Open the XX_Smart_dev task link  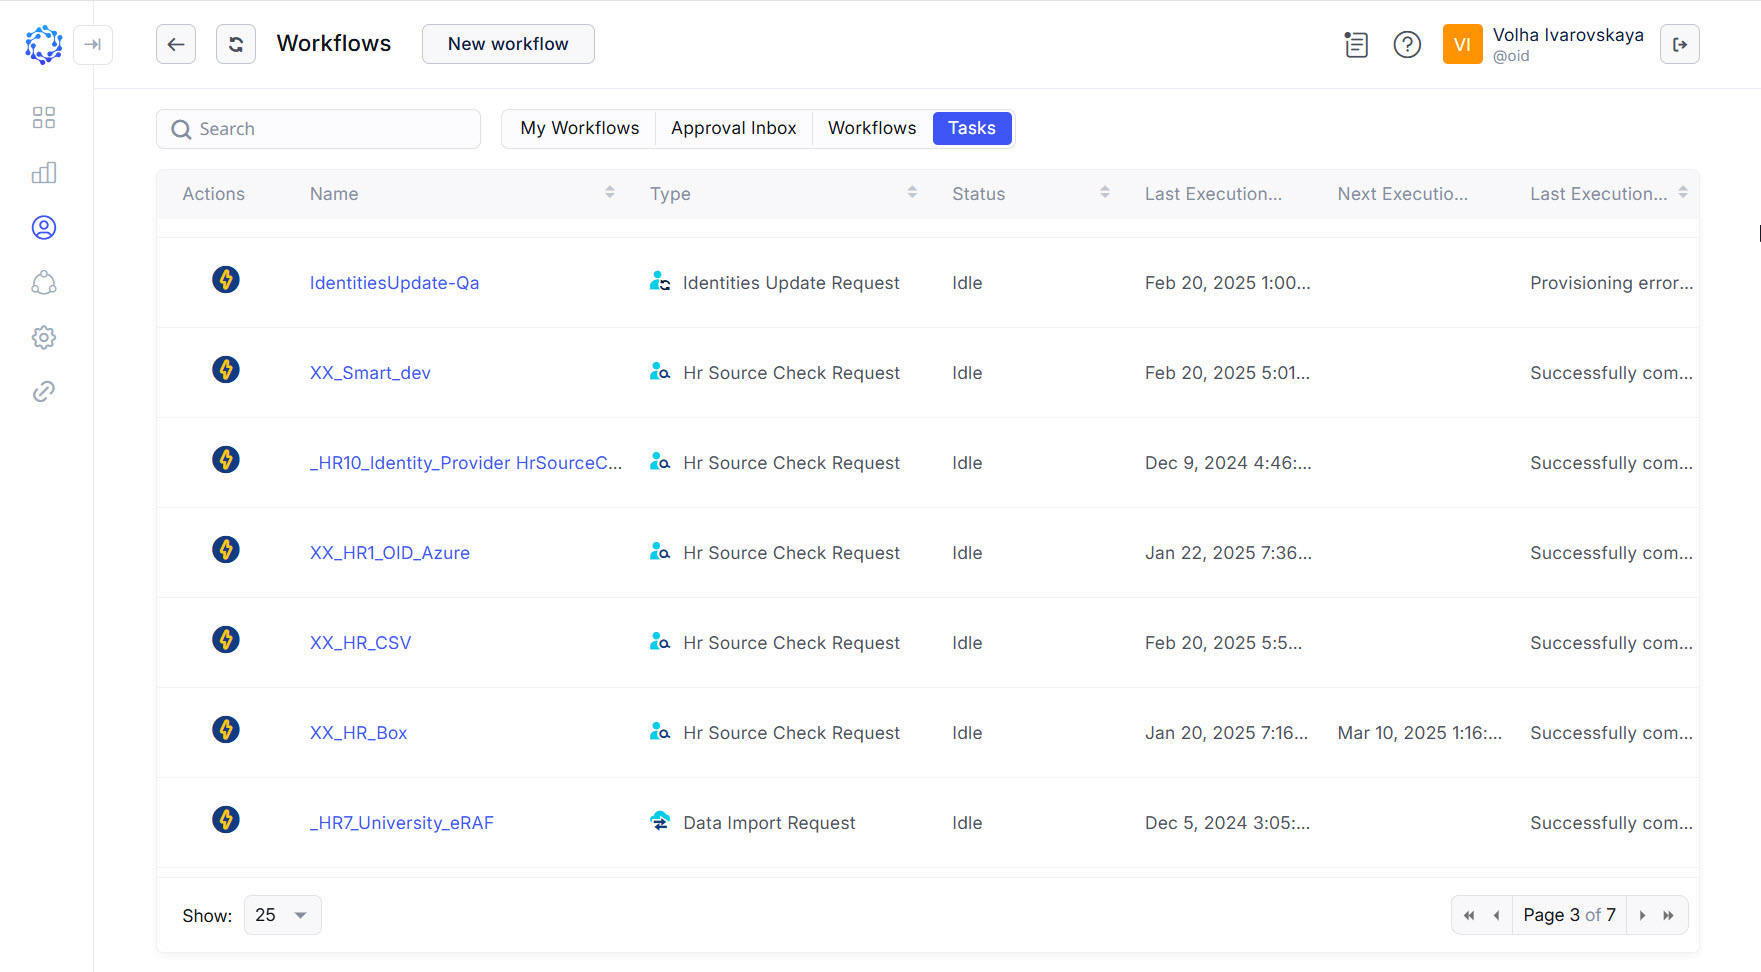370,373
